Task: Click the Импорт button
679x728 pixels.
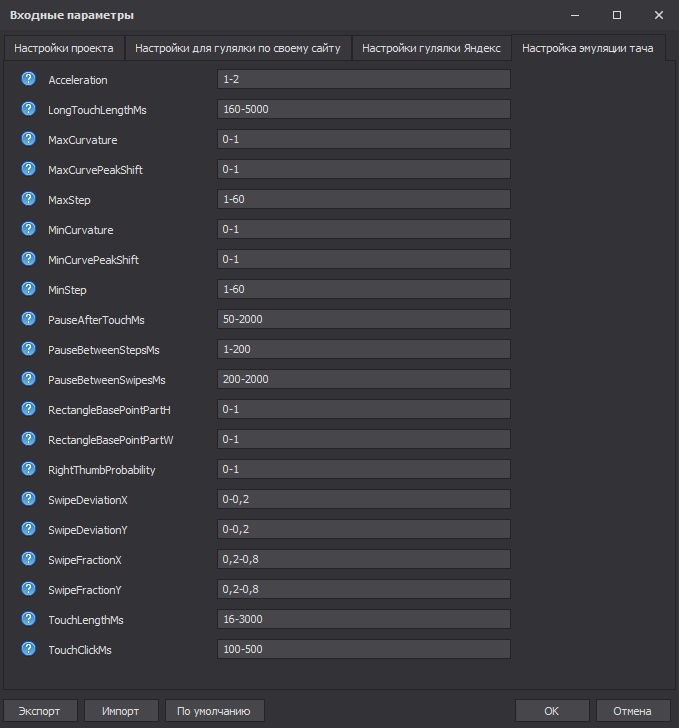Action: 121,711
